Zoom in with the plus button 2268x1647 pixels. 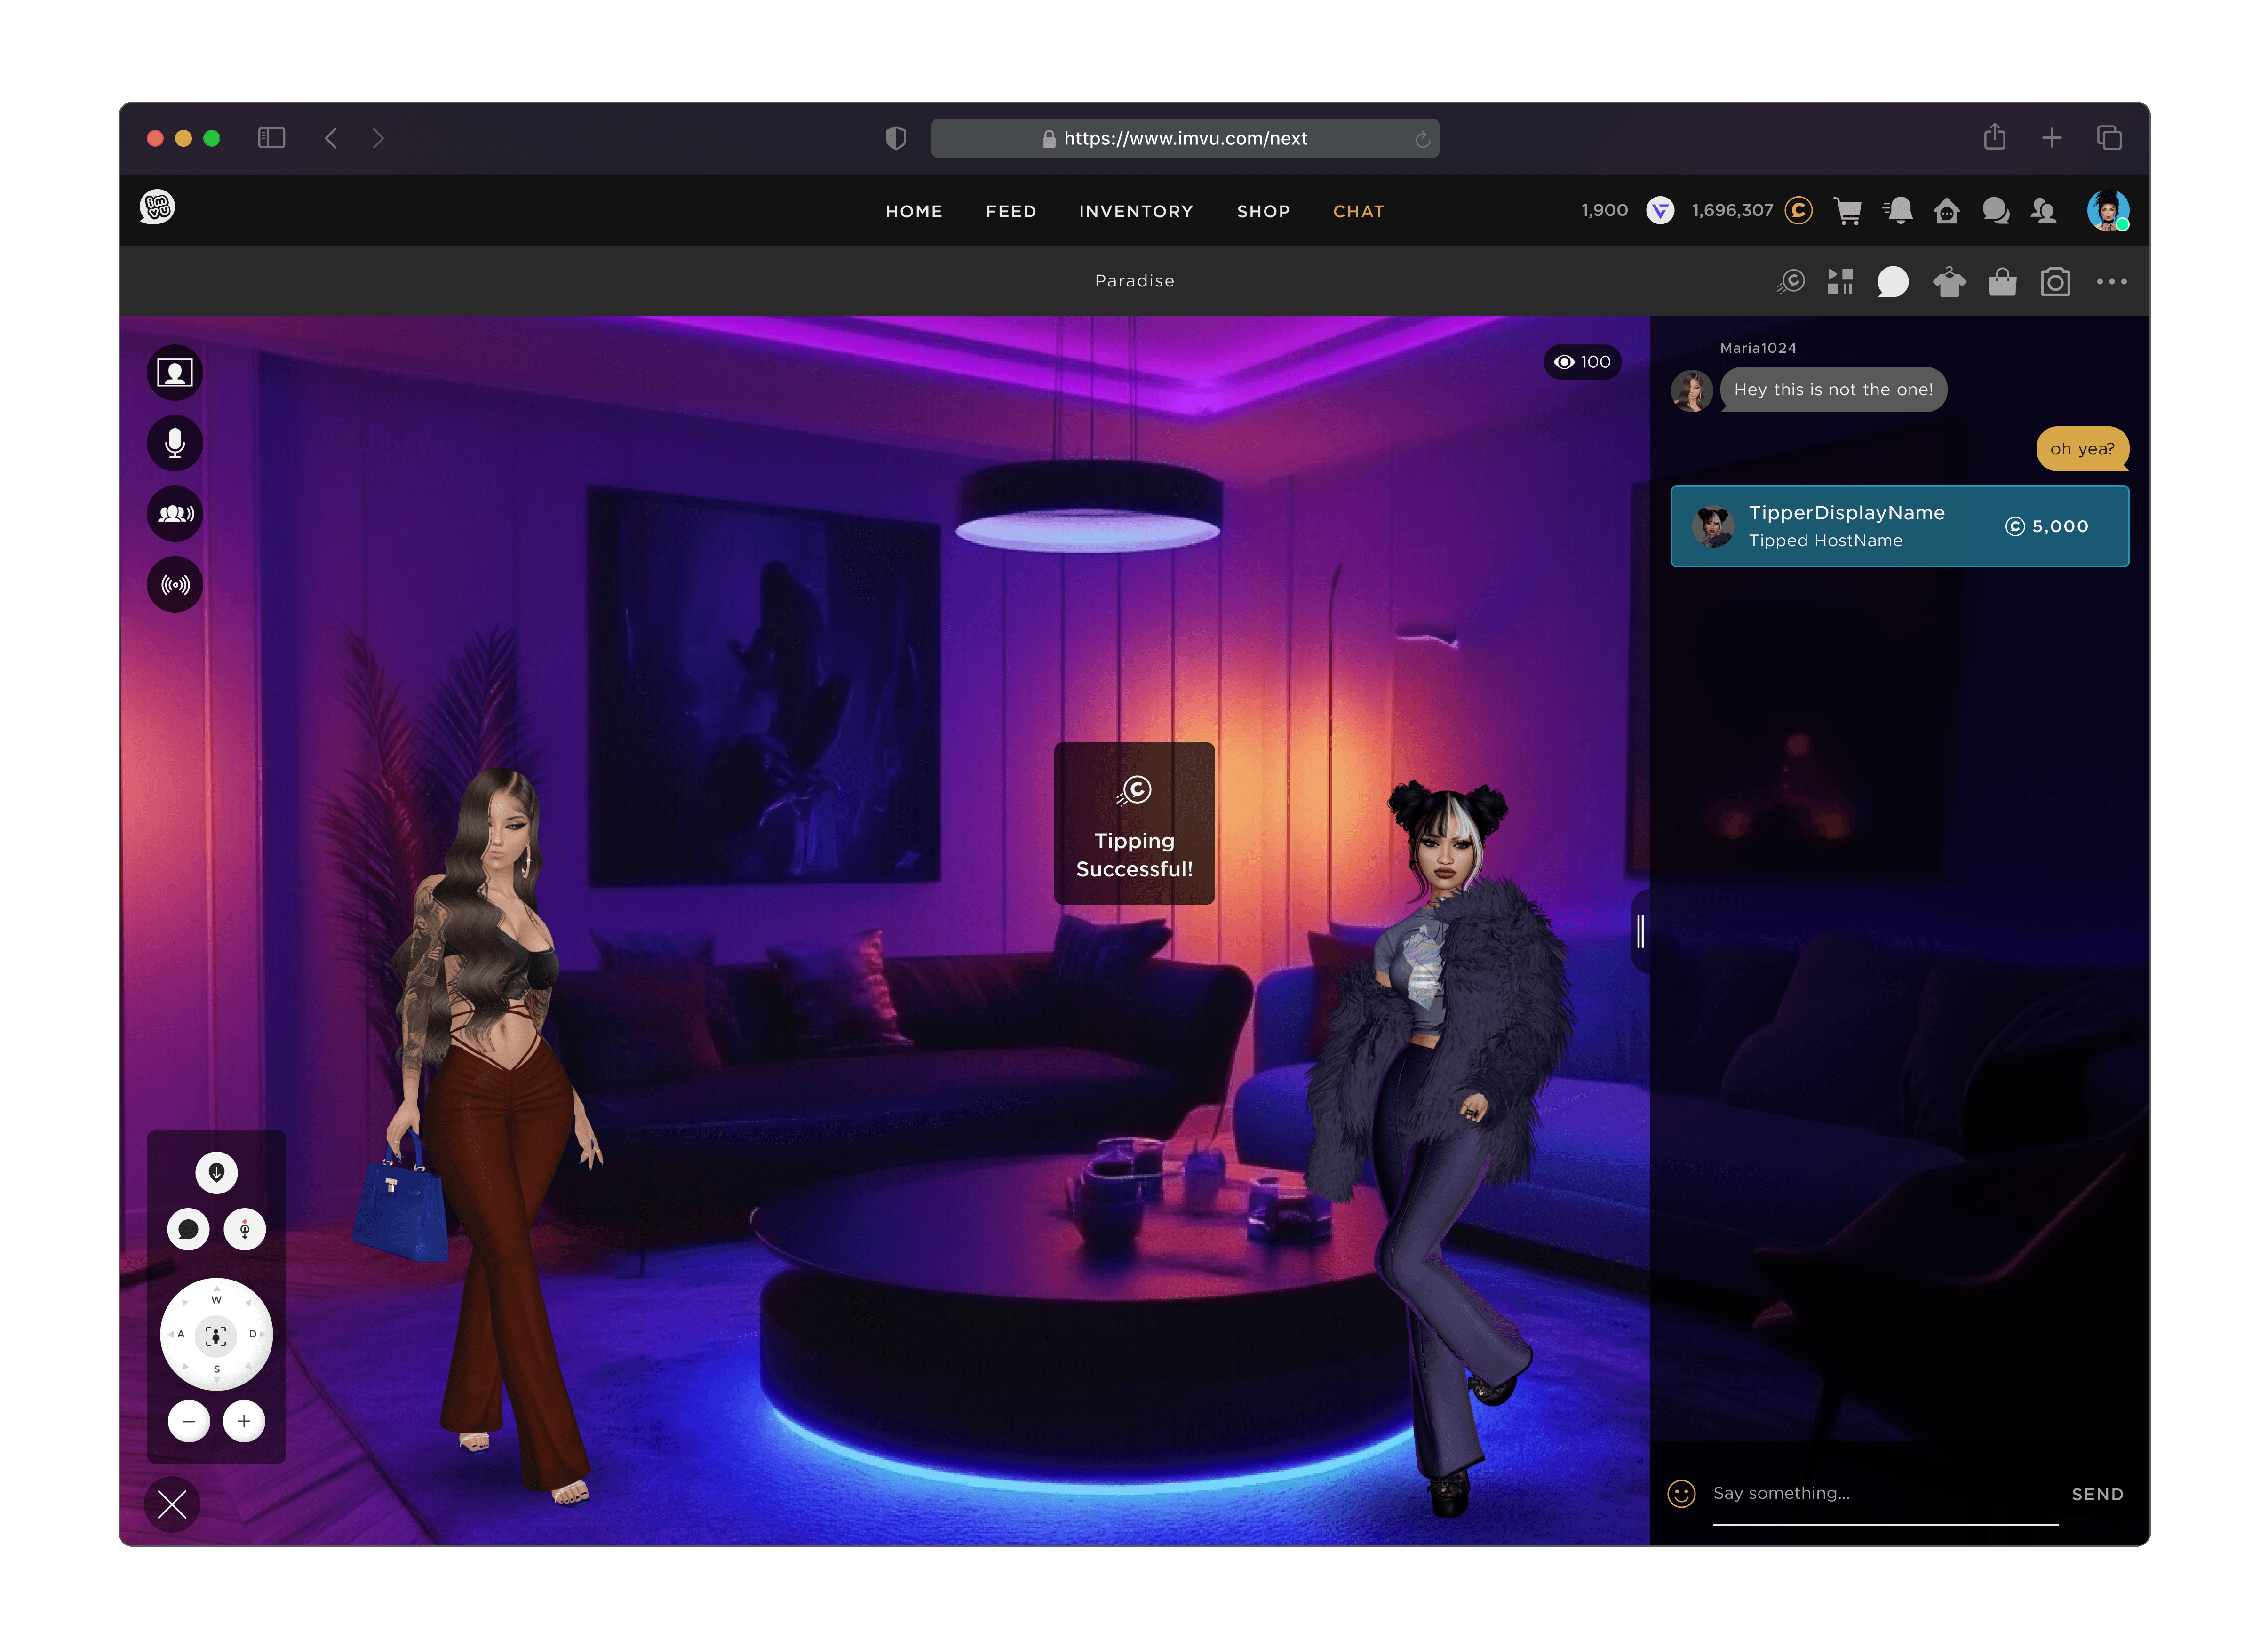[244, 1421]
